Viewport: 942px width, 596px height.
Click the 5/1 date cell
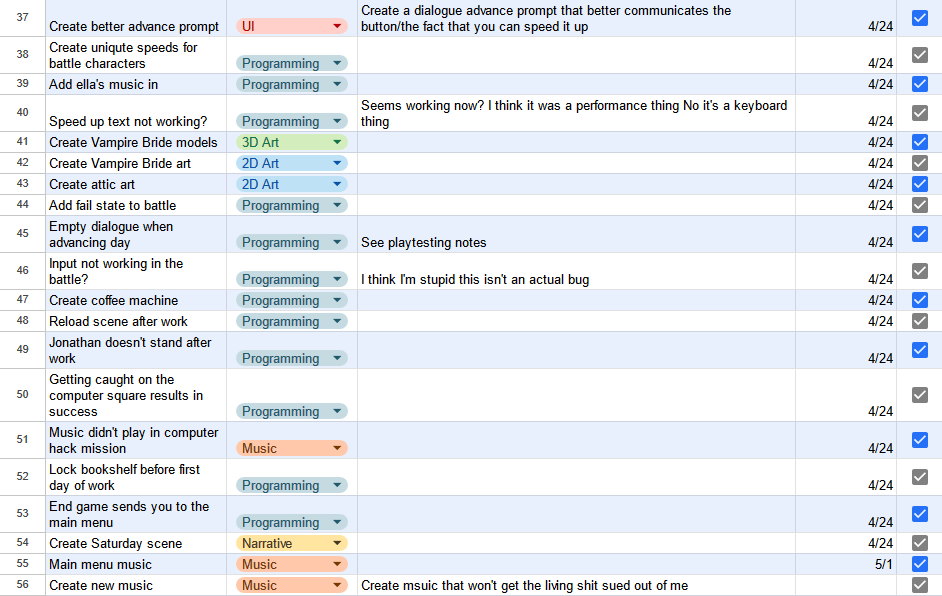pyautogui.click(x=845, y=564)
